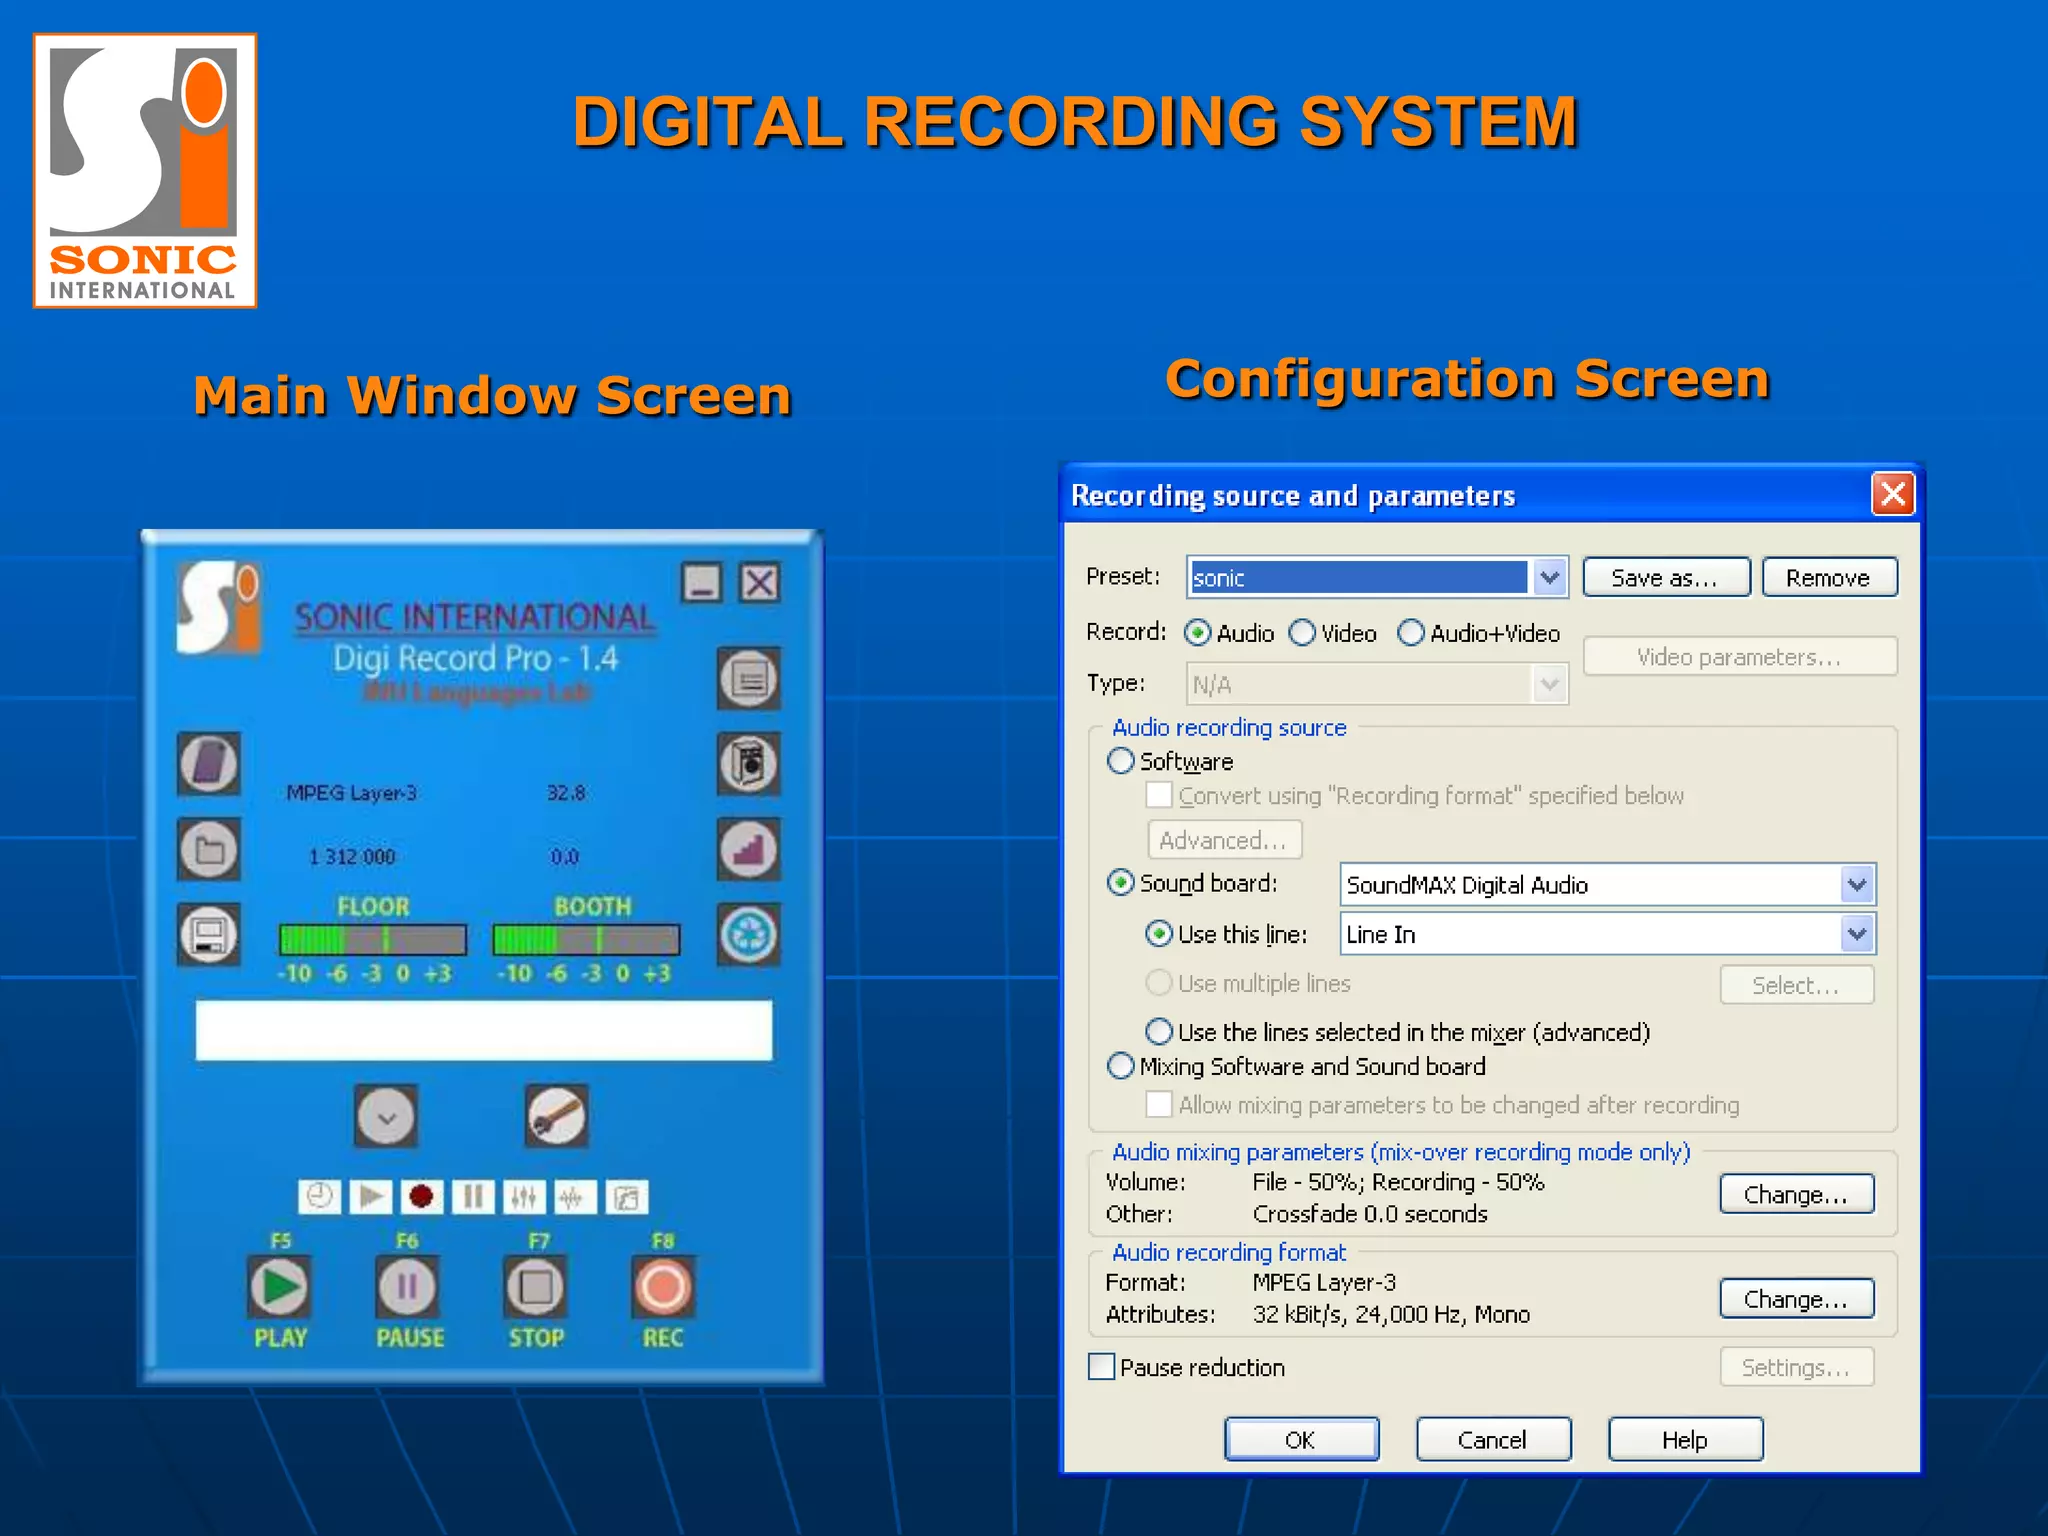Click the green PLAY button
2048x1536 pixels.
(279, 1287)
